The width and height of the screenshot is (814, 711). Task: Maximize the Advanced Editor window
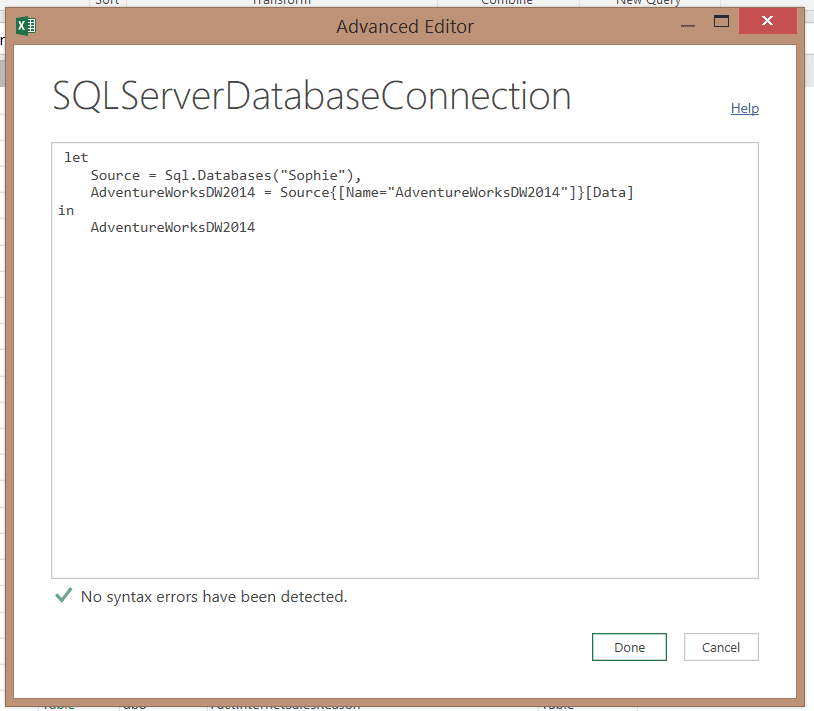(x=721, y=21)
